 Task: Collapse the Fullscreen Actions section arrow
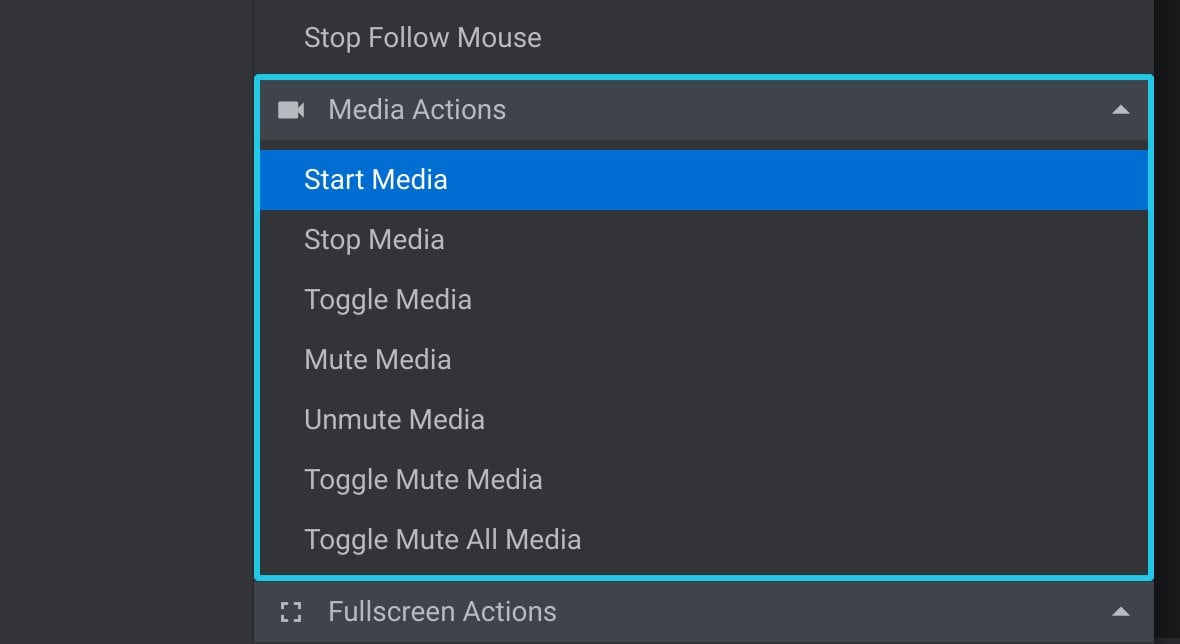(1121, 612)
